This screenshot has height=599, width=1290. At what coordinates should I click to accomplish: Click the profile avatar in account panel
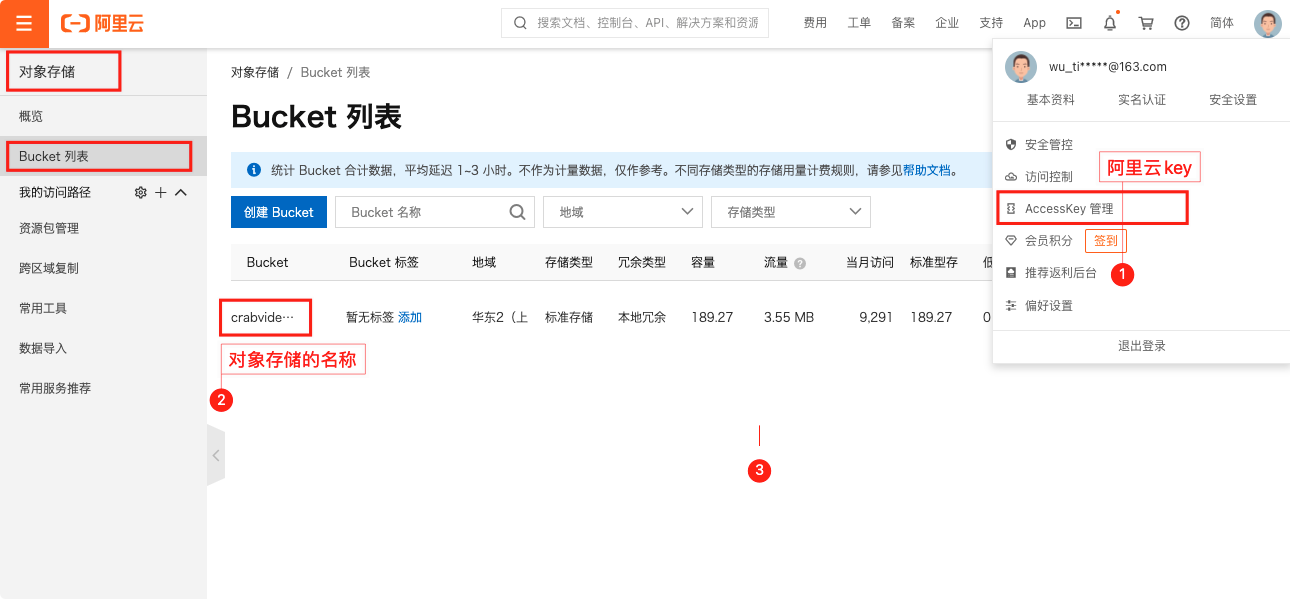point(1021,67)
